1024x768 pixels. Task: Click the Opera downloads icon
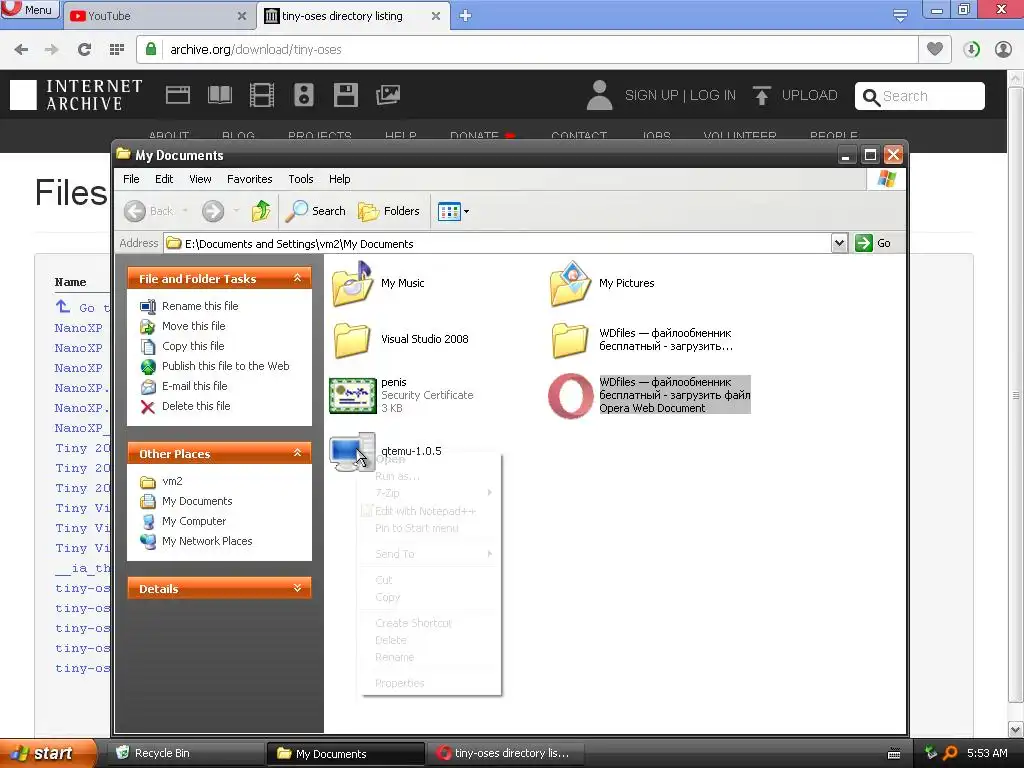972,50
